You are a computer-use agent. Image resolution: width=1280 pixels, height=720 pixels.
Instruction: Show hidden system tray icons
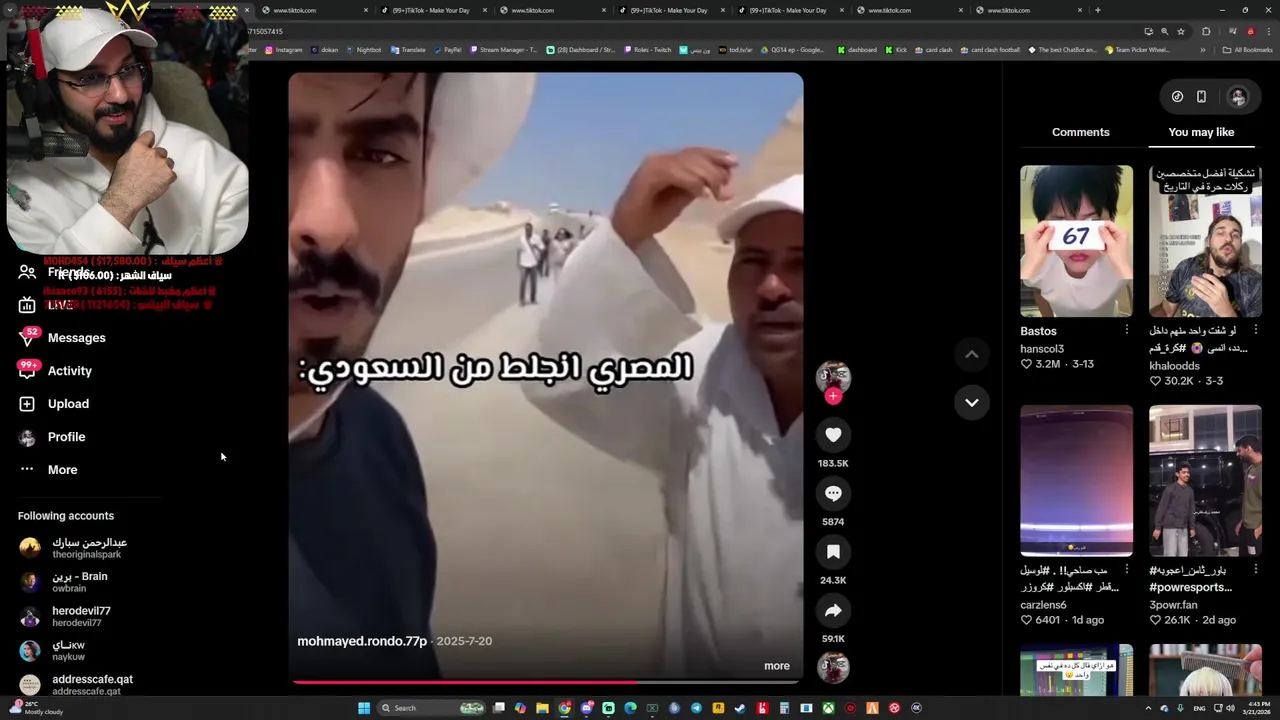coord(1149,708)
